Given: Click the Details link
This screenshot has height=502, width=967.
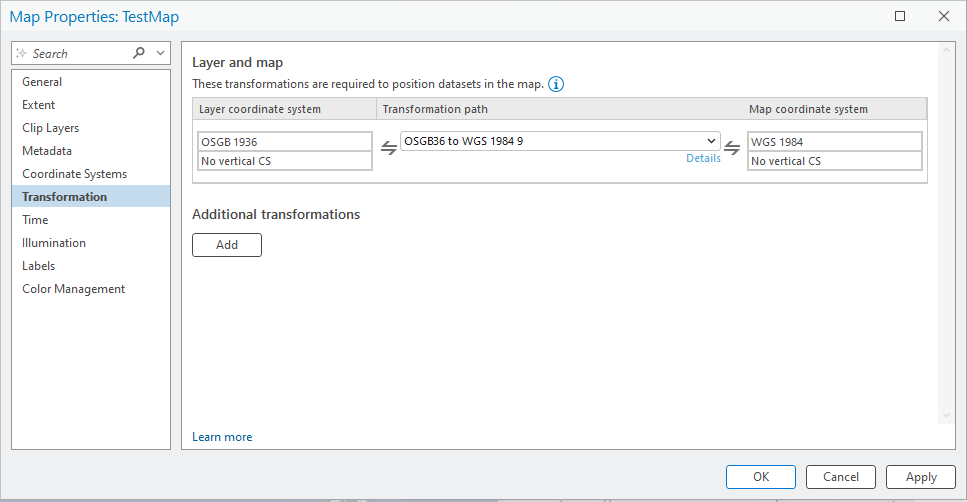Looking at the screenshot, I should 703,158.
